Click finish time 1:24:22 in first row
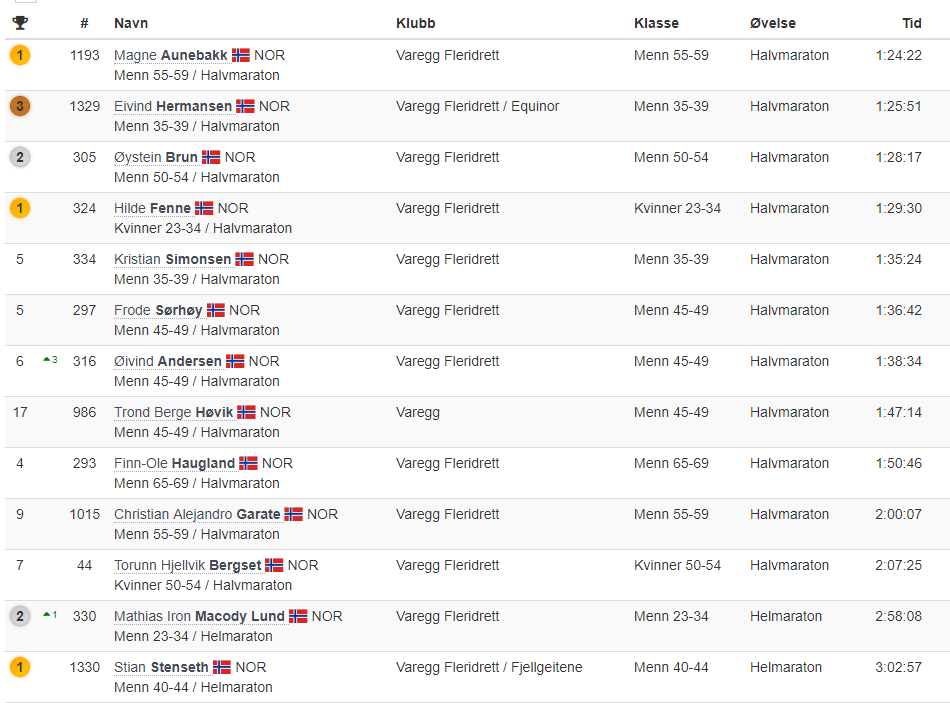Viewport: 950px width, 703px height. tap(898, 55)
